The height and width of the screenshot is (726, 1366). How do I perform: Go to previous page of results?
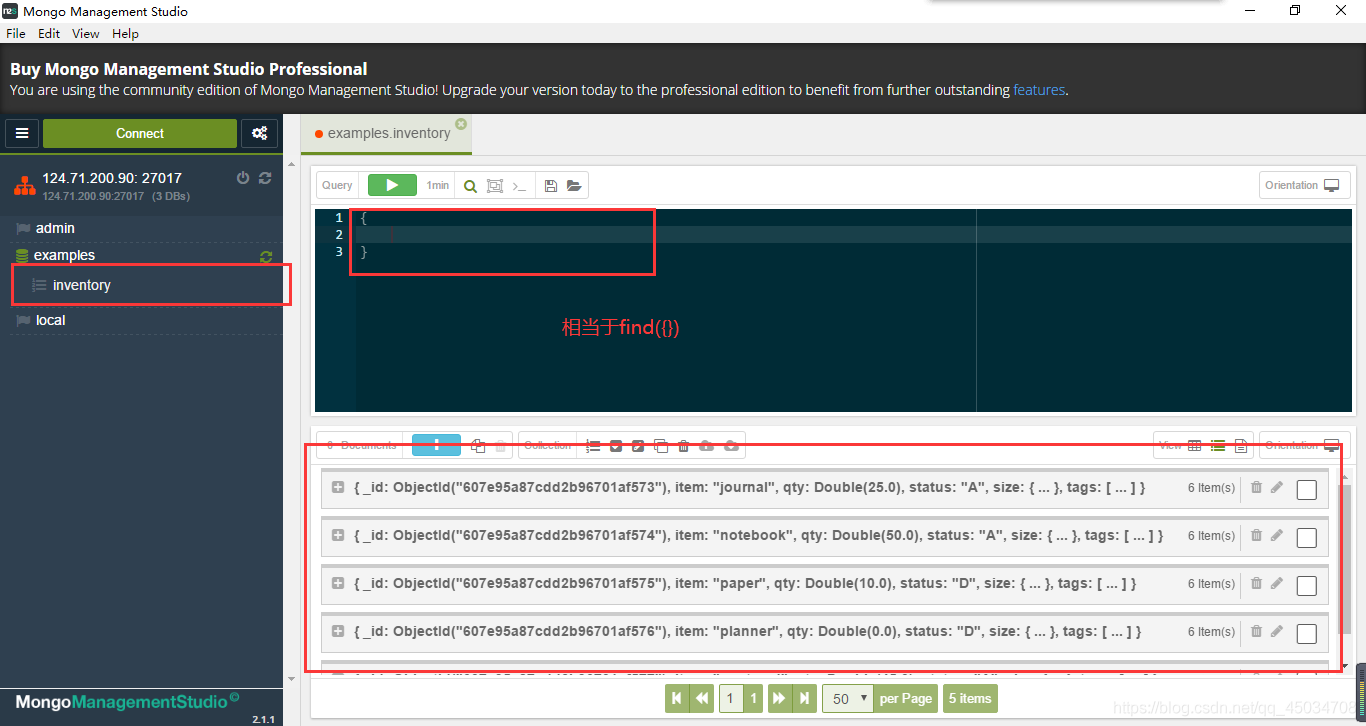(x=702, y=698)
